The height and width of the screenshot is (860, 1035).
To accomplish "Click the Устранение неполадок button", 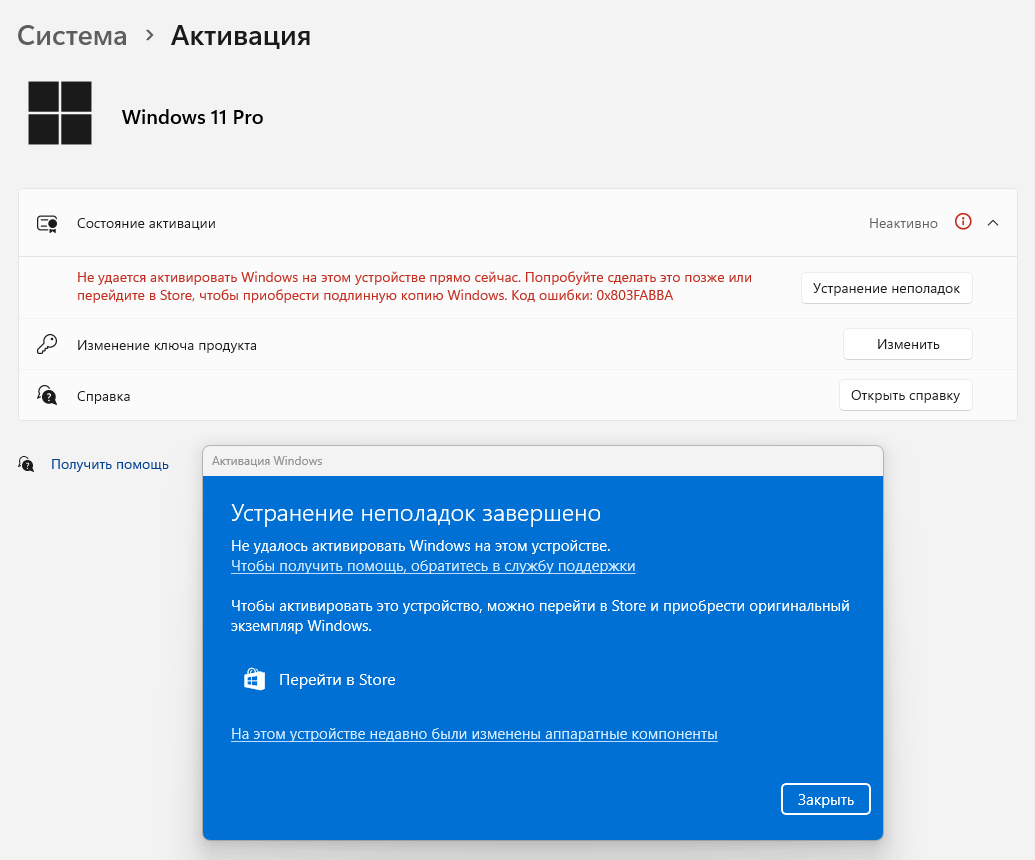I will pos(886,288).
